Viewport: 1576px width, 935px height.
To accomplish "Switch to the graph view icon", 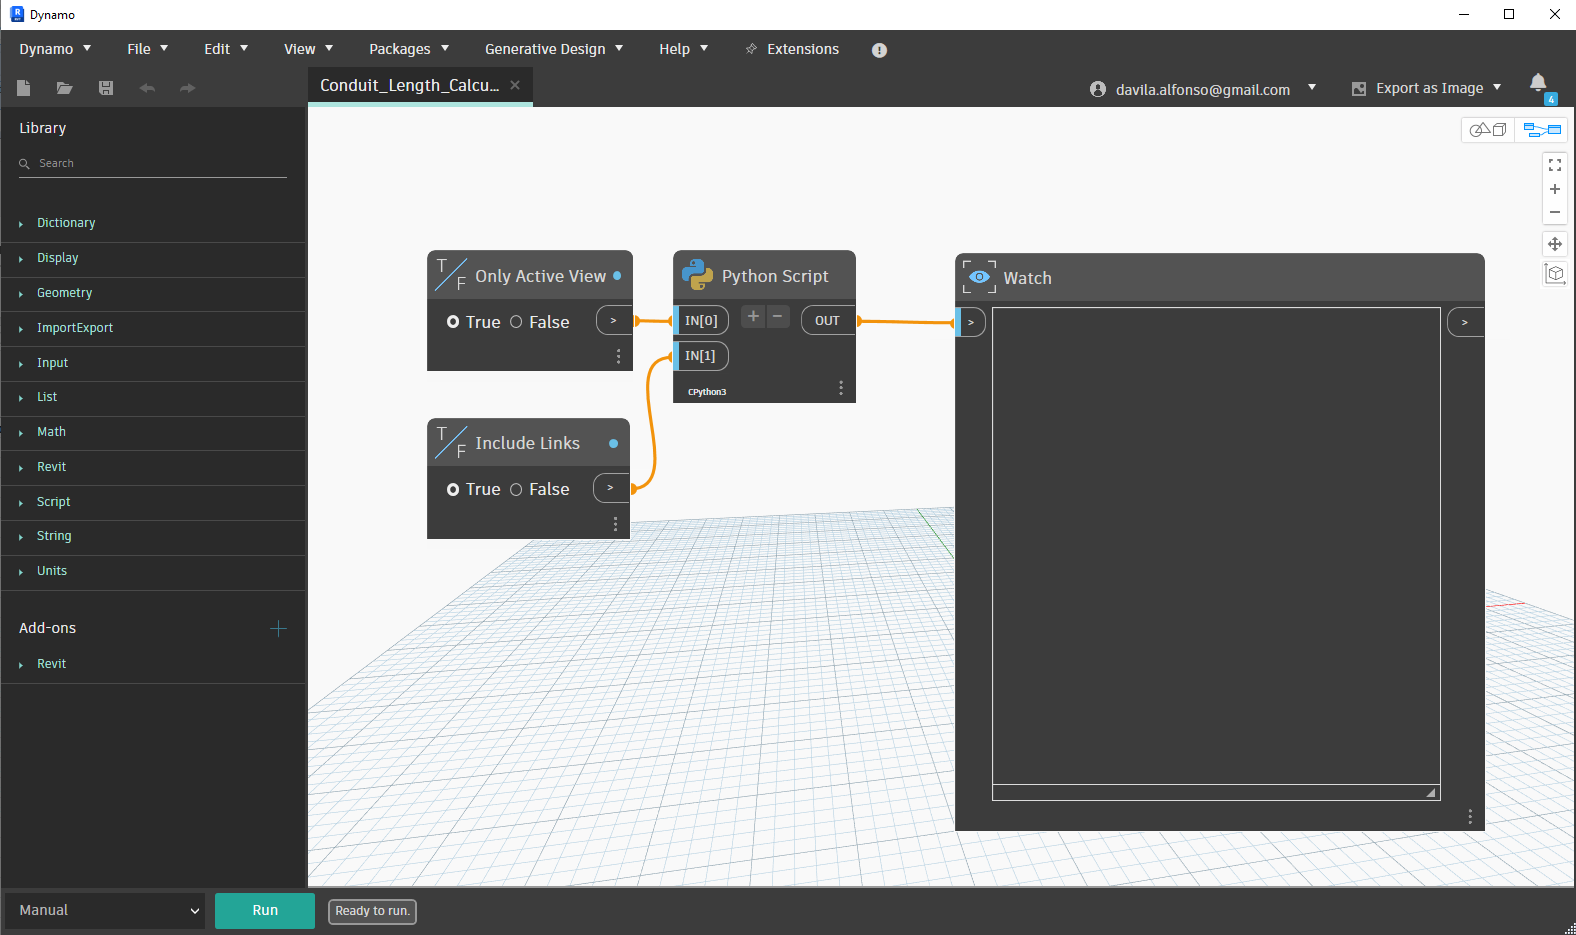I will (1541, 130).
